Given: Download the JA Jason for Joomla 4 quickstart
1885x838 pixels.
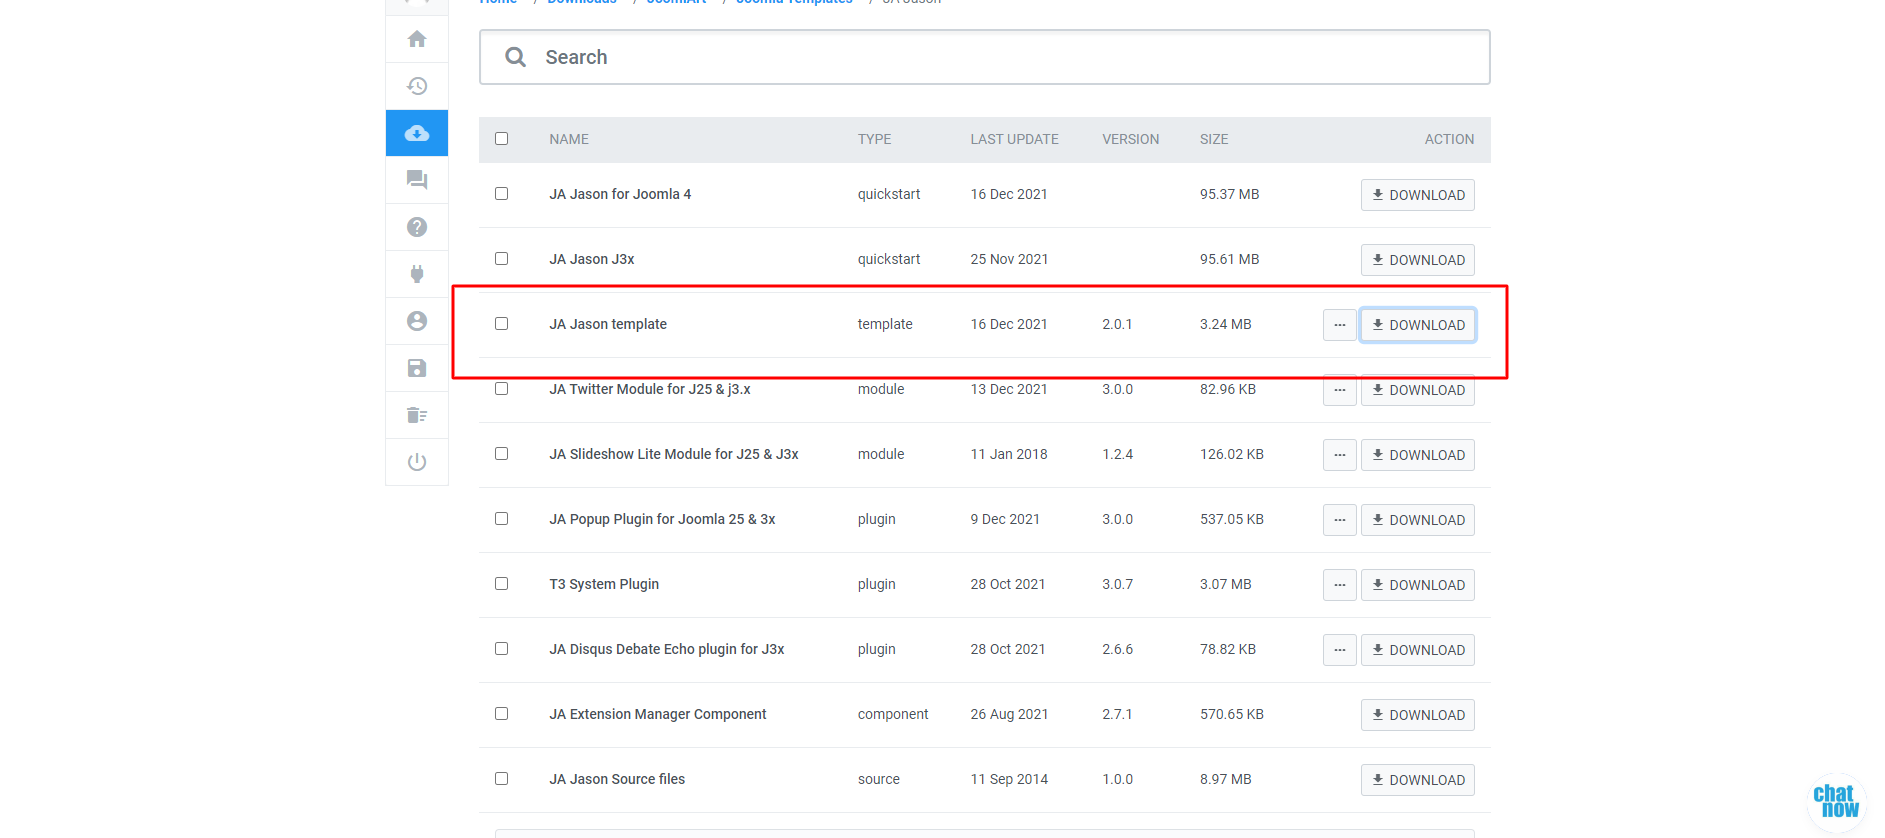Looking at the screenshot, I should coord(1417,195).
